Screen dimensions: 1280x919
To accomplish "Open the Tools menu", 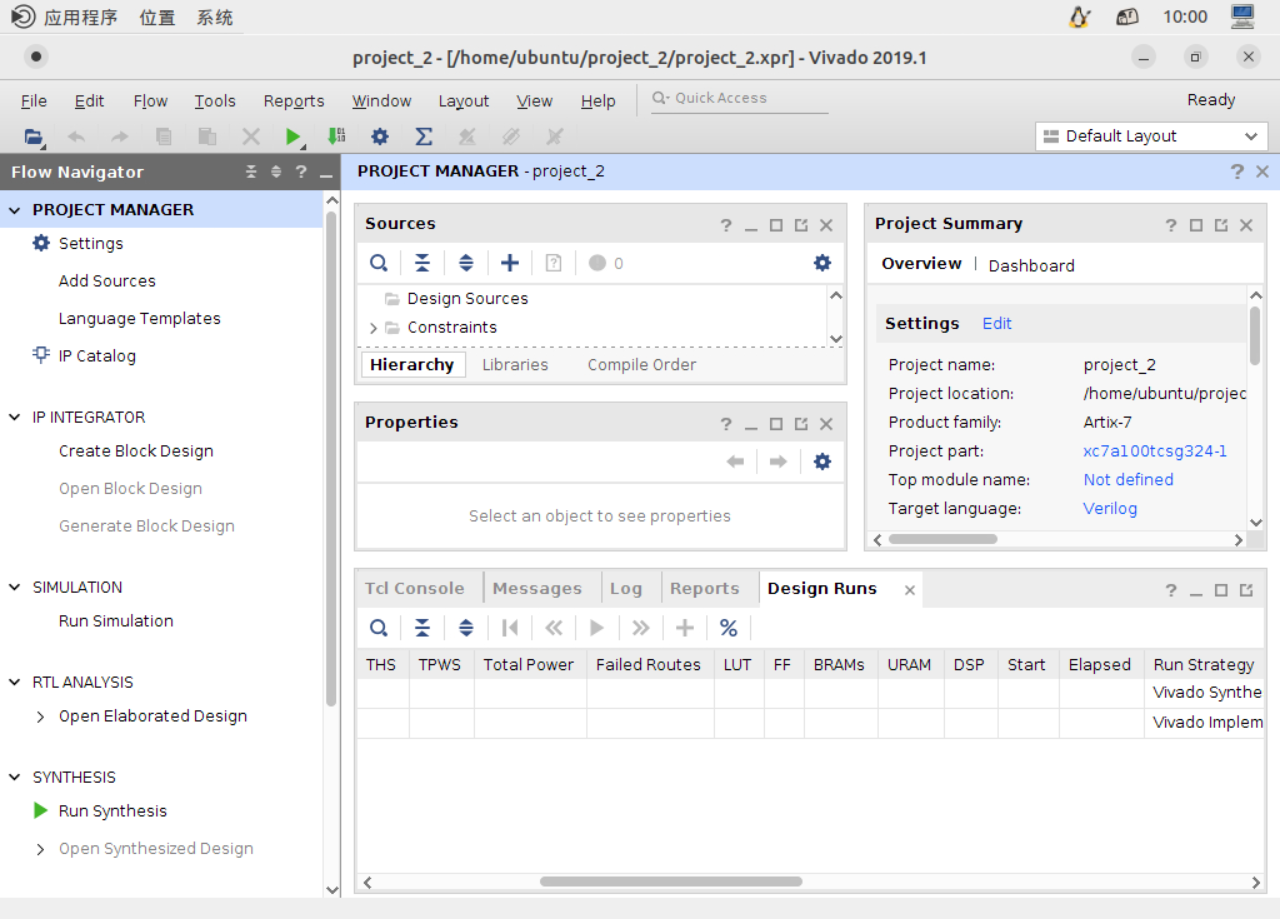I will pos(215,101).
